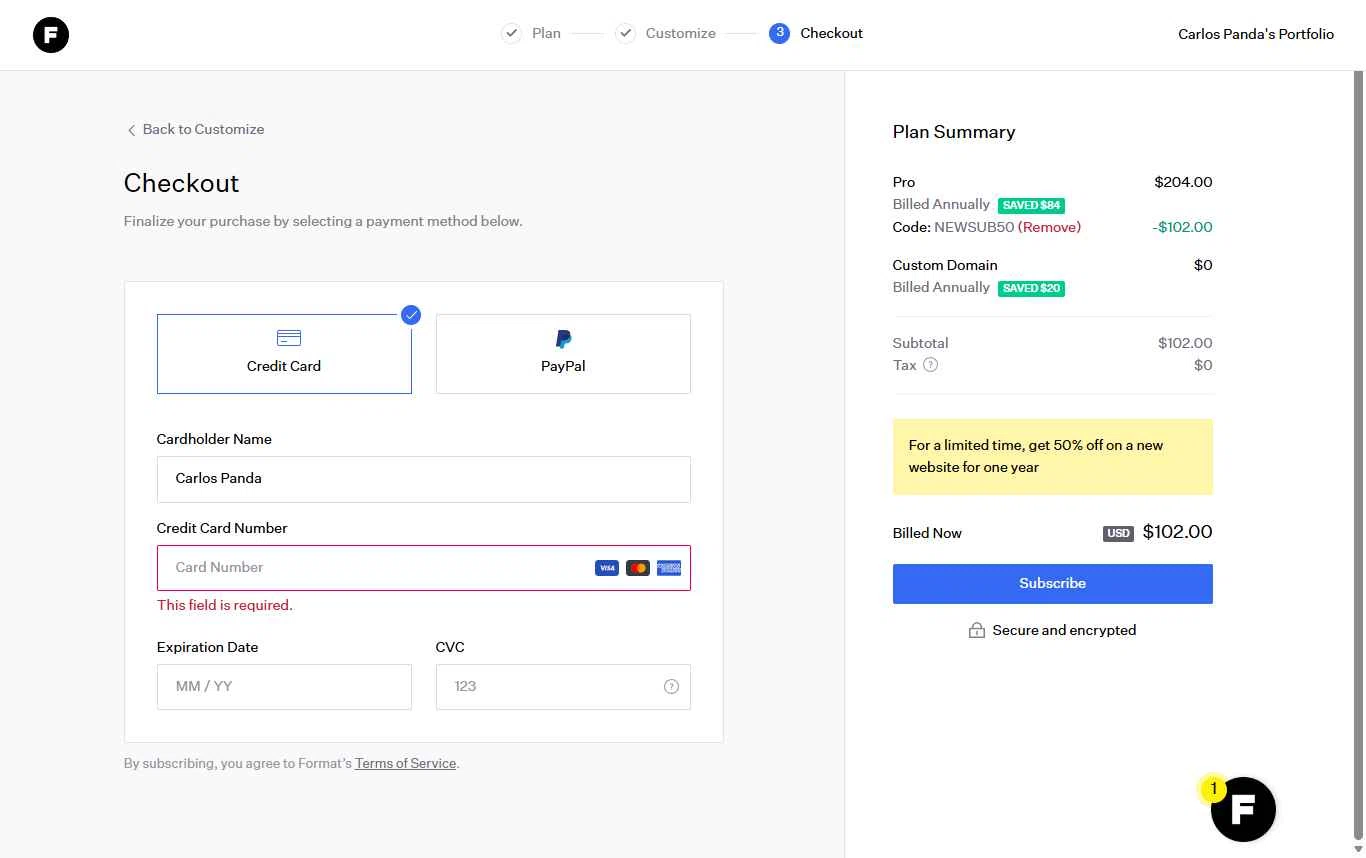Focus the Credit Card Number field
Viewport: 1366px width, 858px height.
coord(424,568)
